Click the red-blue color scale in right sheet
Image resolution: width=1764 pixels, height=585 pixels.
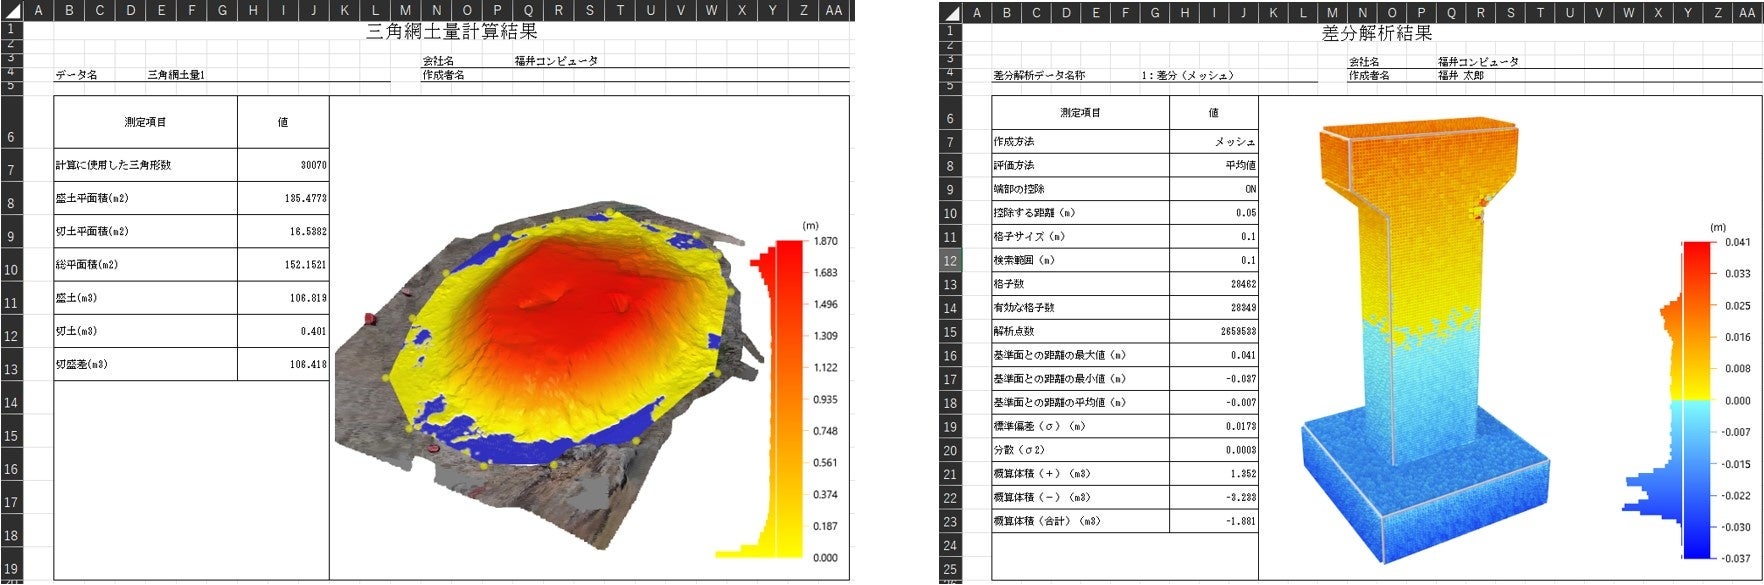(x=1697, y=399)
